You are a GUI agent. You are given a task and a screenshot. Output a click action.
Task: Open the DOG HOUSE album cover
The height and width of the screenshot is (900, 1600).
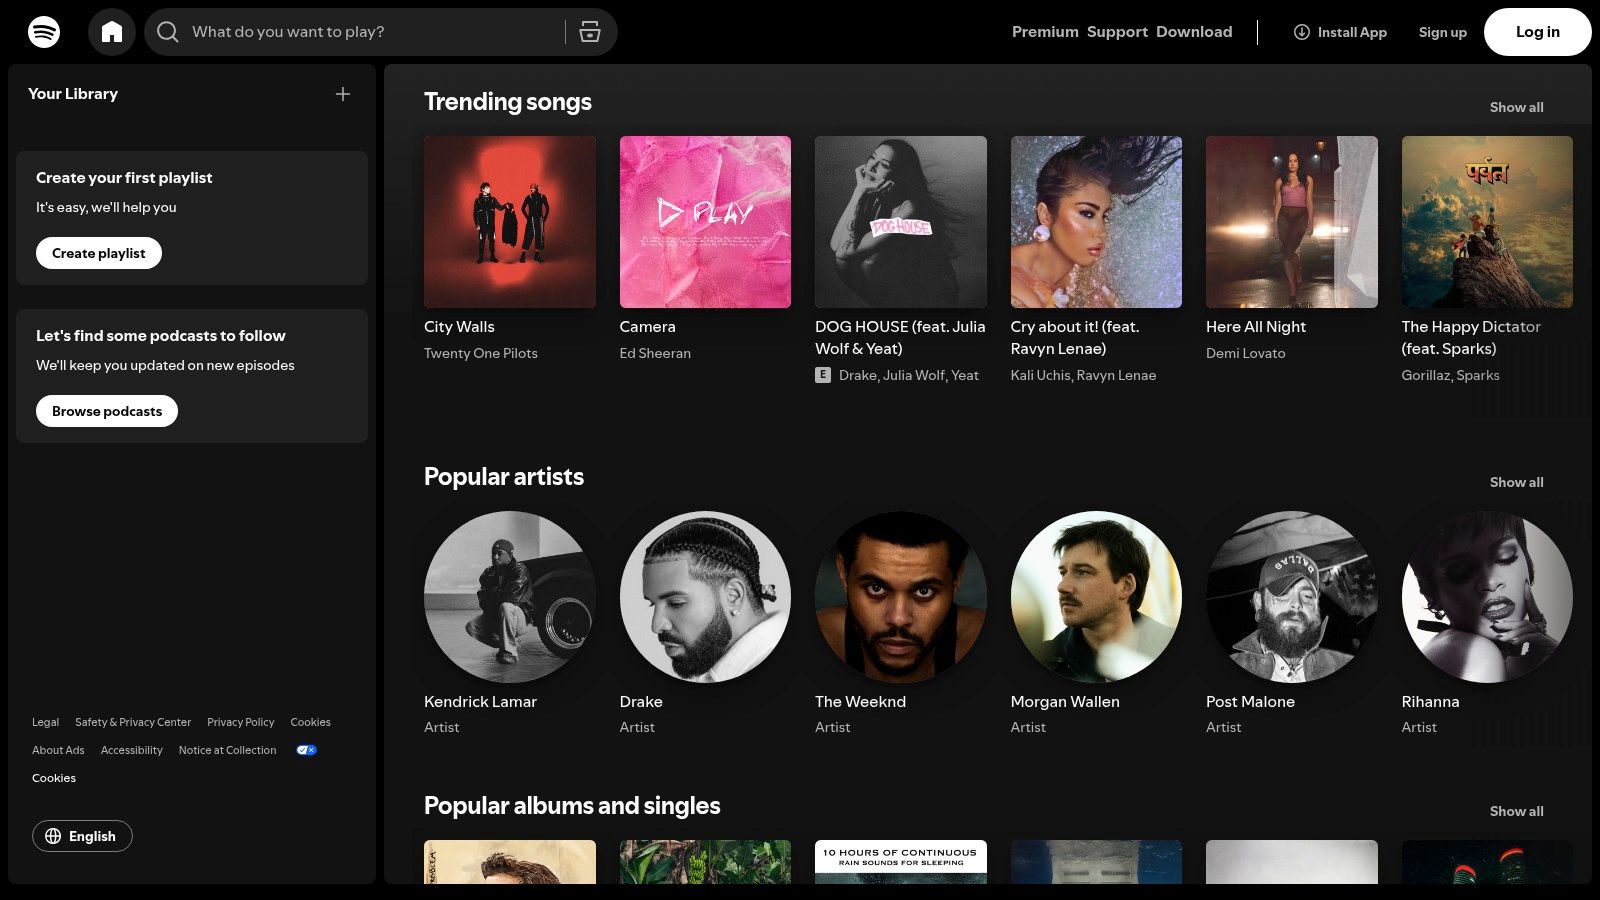pos(901,222)
